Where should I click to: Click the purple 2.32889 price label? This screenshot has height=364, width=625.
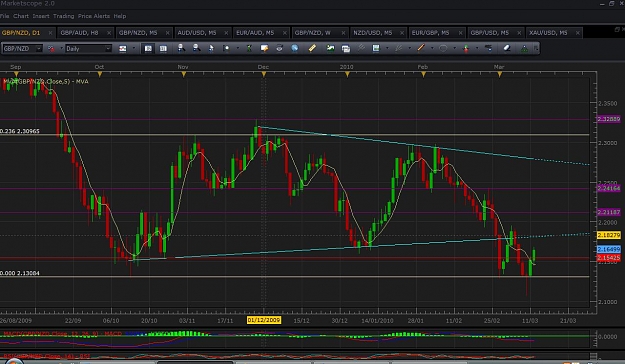coord(609,119)
